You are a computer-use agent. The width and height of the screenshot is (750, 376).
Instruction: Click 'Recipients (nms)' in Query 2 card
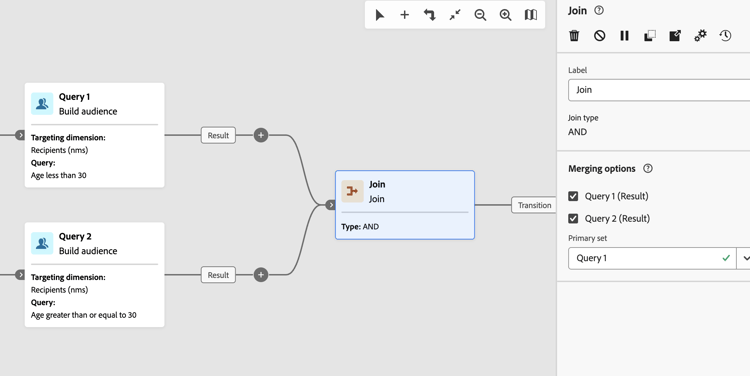pos(60,290)
